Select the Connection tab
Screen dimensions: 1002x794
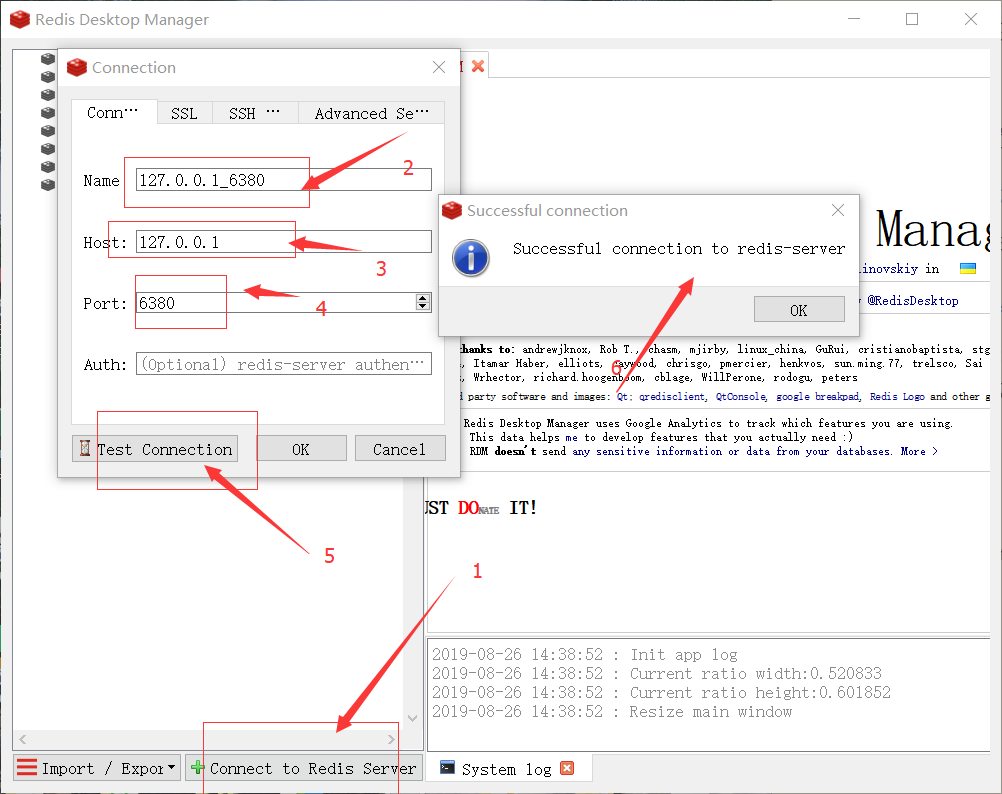pyautogui.click(x=113, y=112)
